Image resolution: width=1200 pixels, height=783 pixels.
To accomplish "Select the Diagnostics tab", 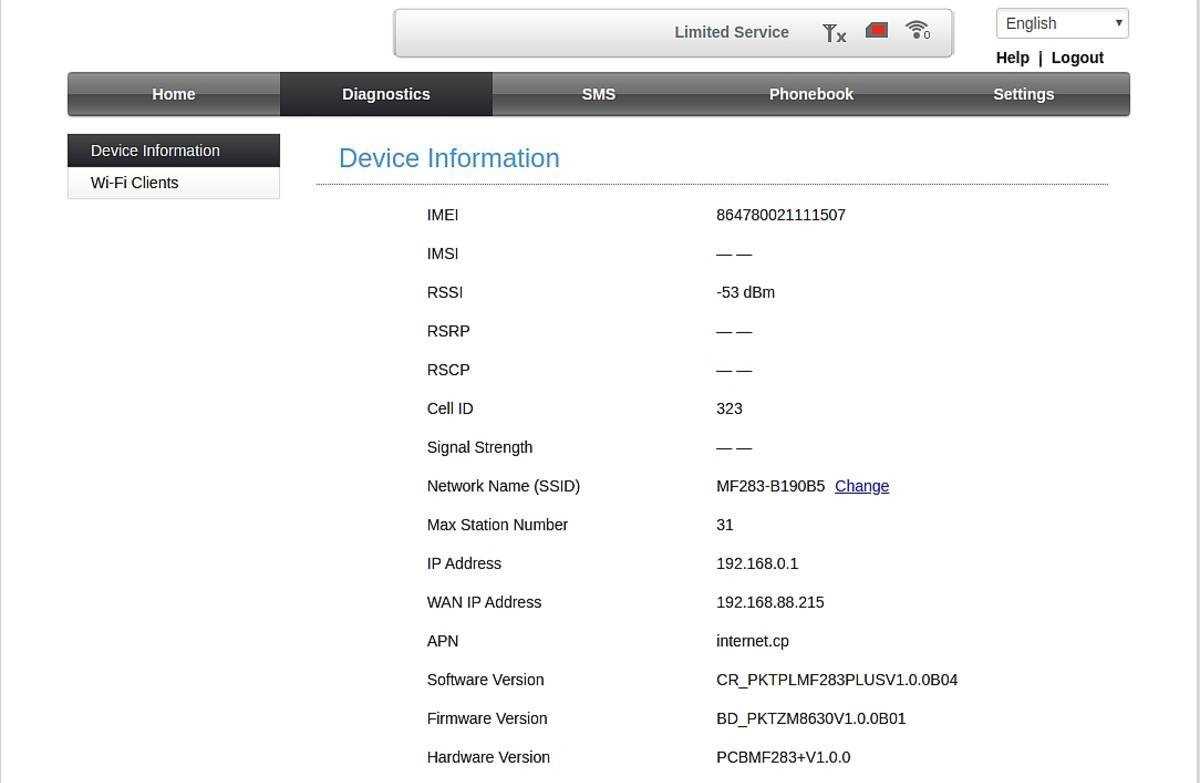I will (386, 94).
